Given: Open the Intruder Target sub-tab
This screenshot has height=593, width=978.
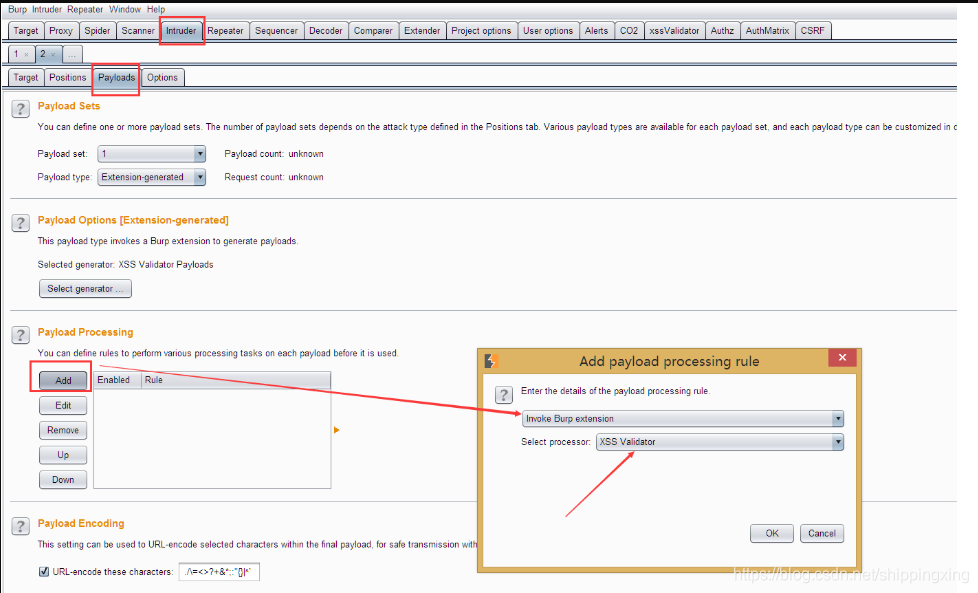Looking at the screenshot, I should click(26, 77).
